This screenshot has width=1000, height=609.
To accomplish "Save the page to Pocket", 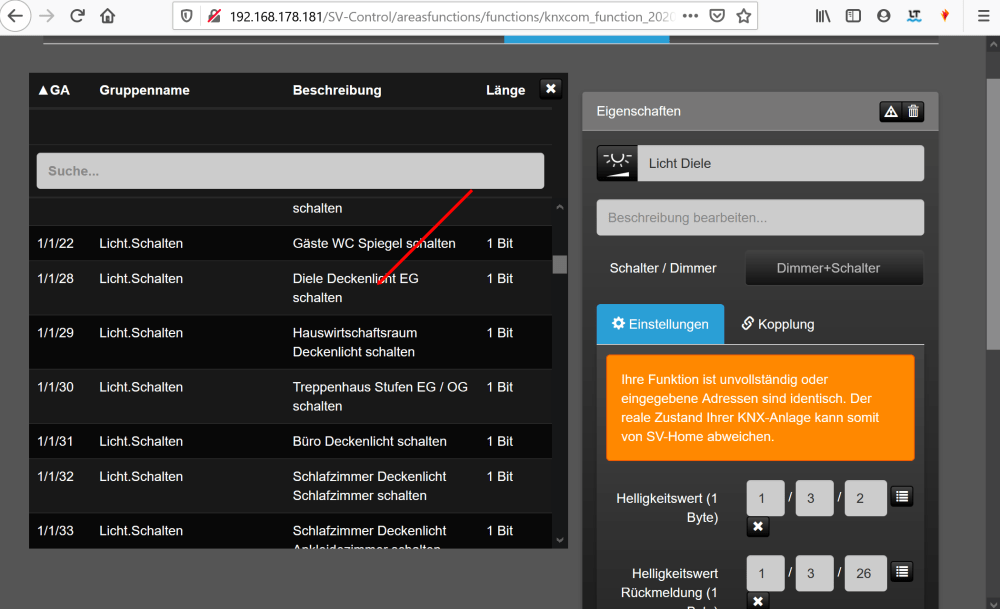I will [717, 17].
